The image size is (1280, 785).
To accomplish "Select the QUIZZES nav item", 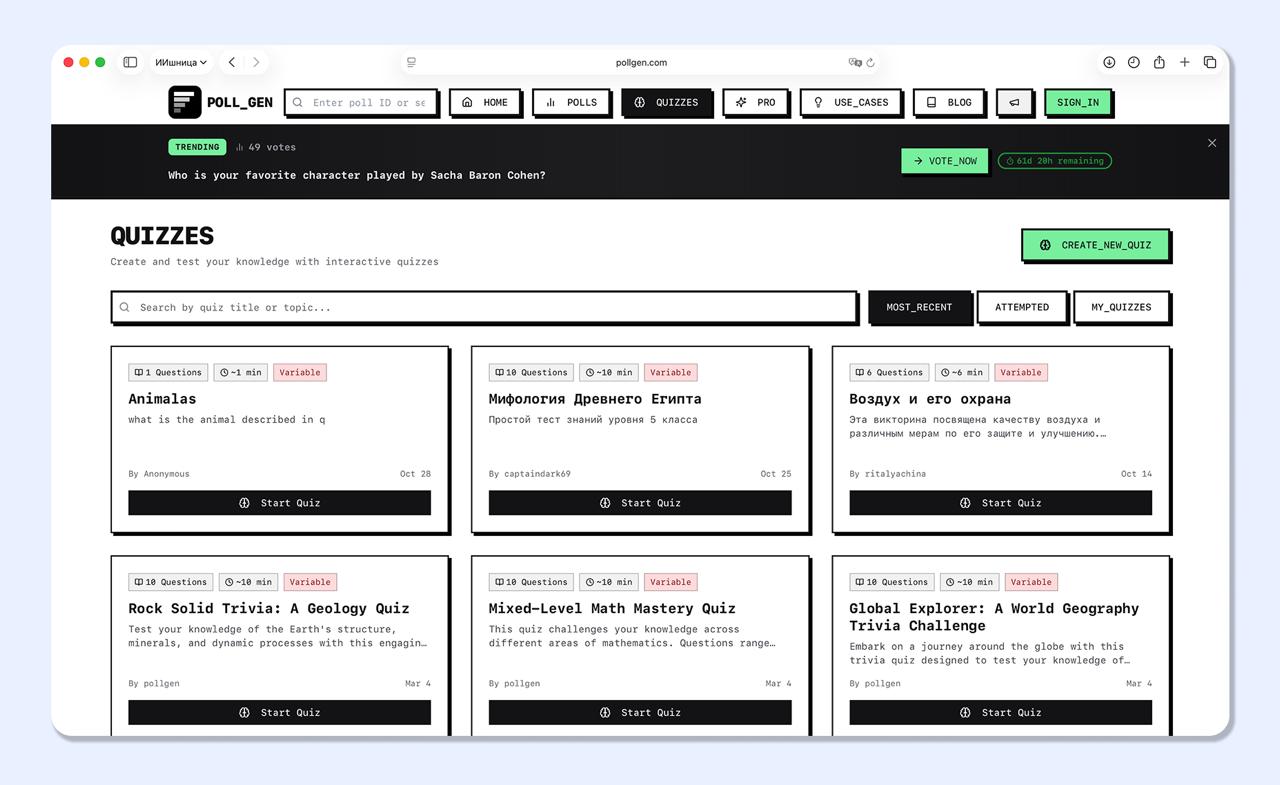I will tap(666, 102).
